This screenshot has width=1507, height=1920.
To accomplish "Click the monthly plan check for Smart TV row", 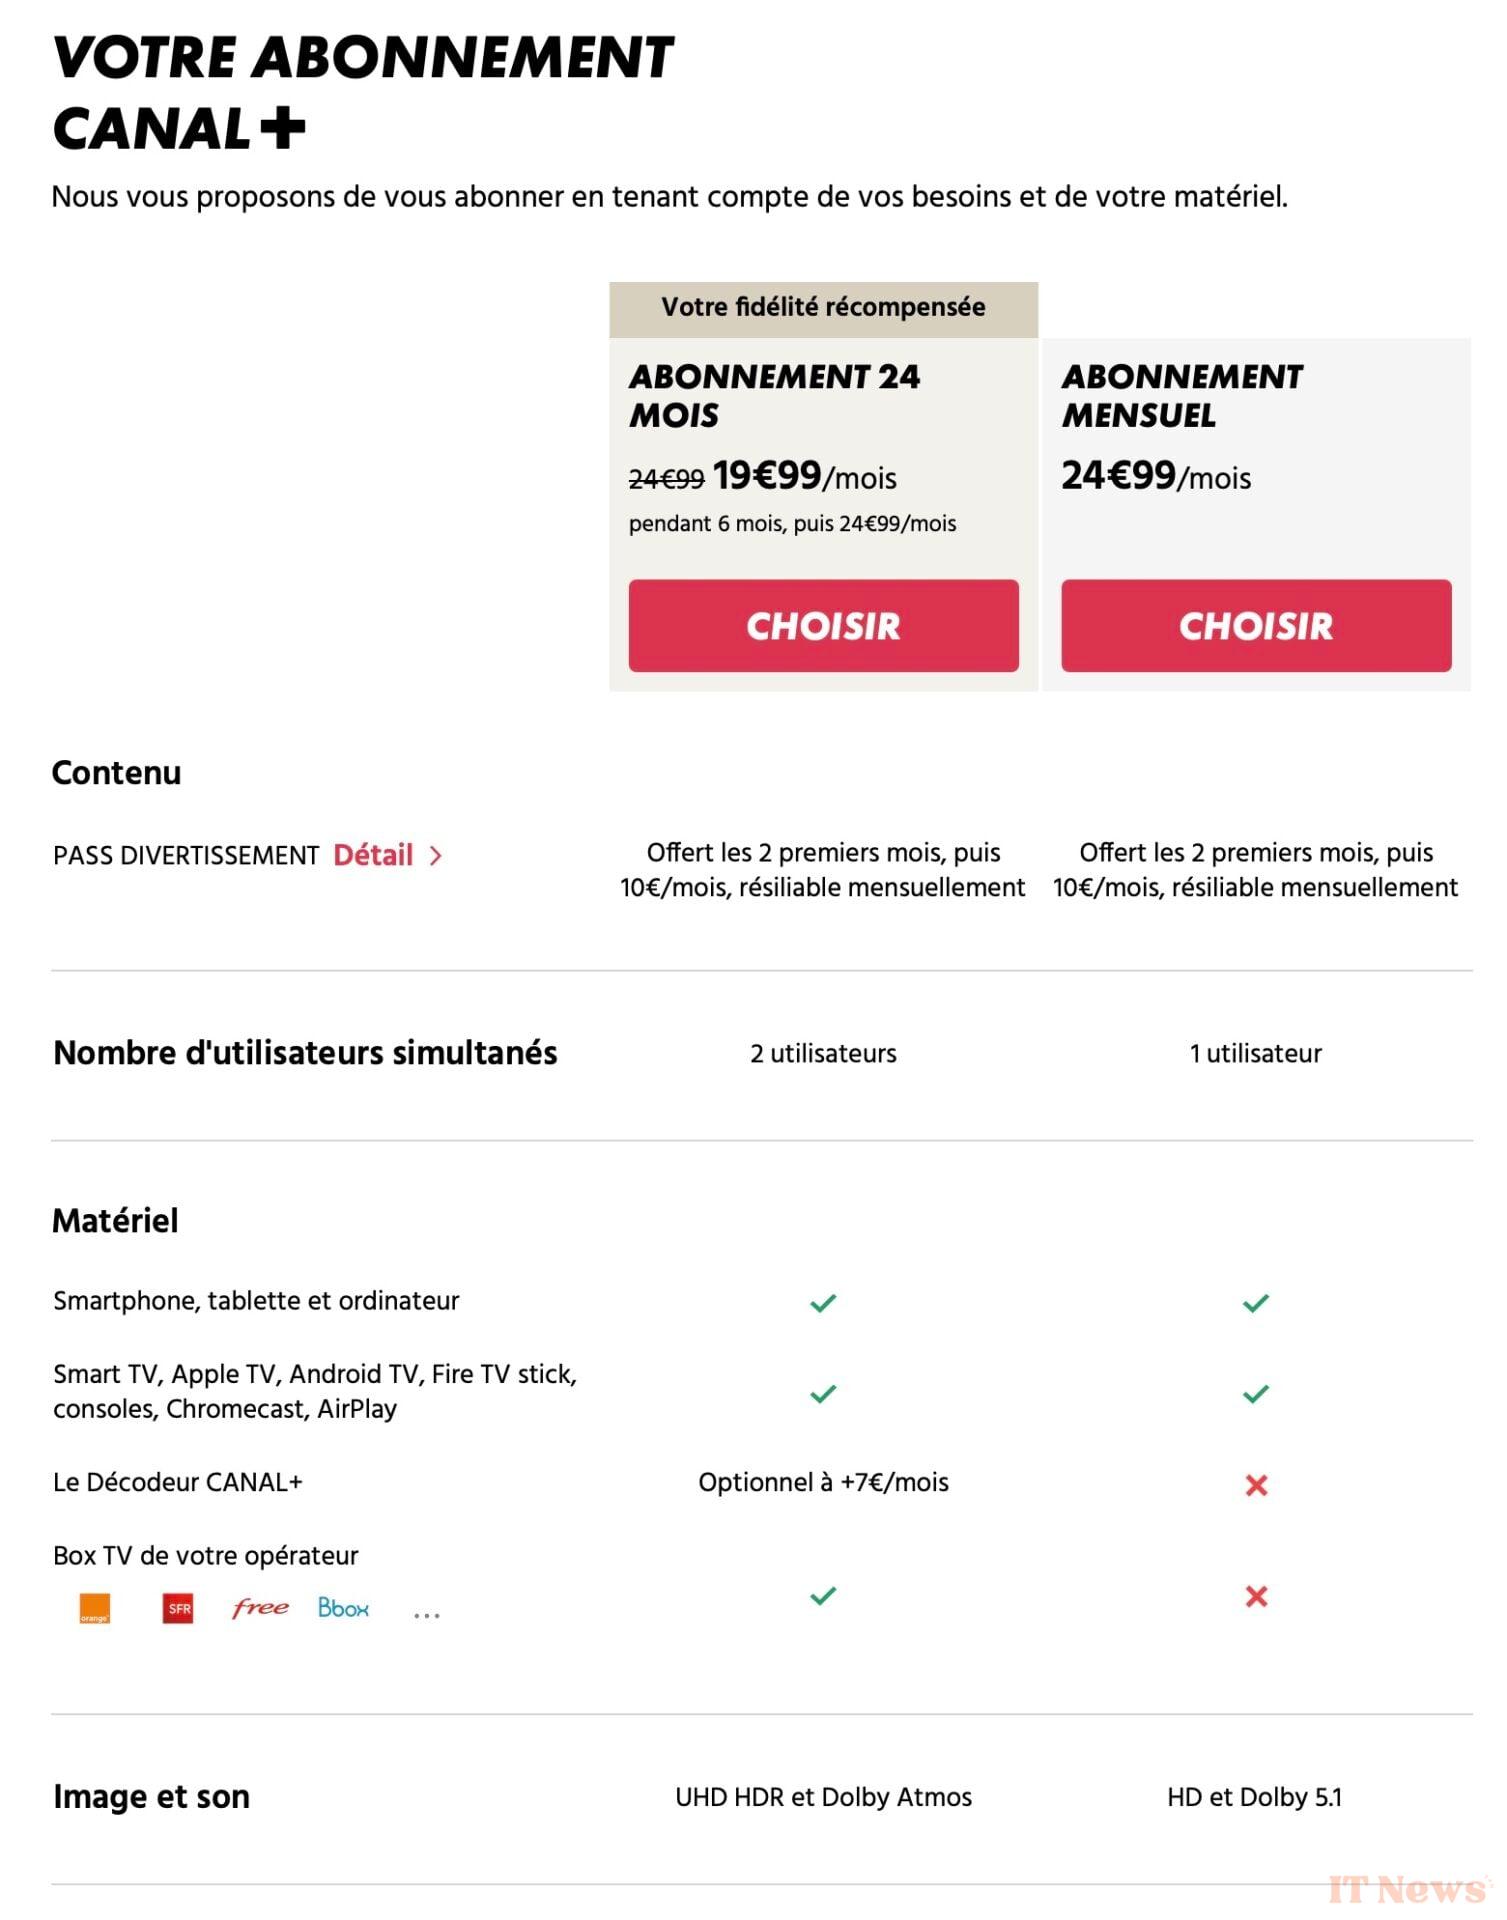I will pyautogui.click(x=1255, y=1394).
